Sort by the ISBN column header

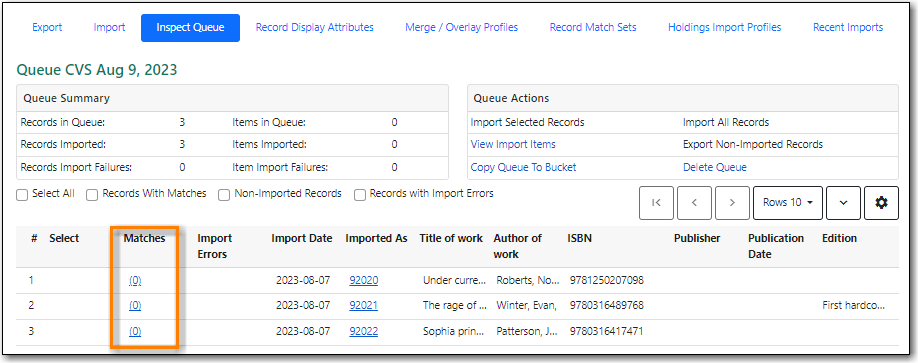click(x=580, y=238)
